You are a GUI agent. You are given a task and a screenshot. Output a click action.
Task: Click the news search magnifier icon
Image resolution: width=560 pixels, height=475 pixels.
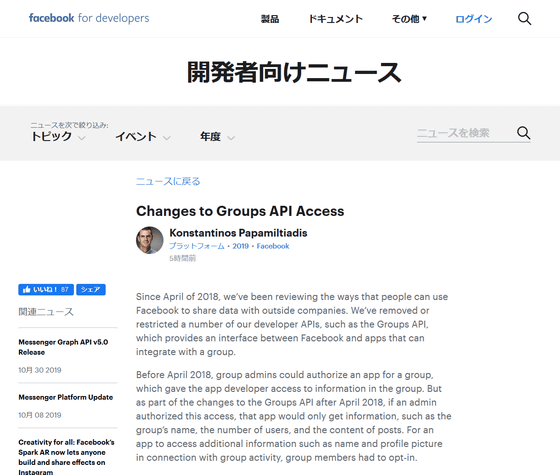point(524,133)
